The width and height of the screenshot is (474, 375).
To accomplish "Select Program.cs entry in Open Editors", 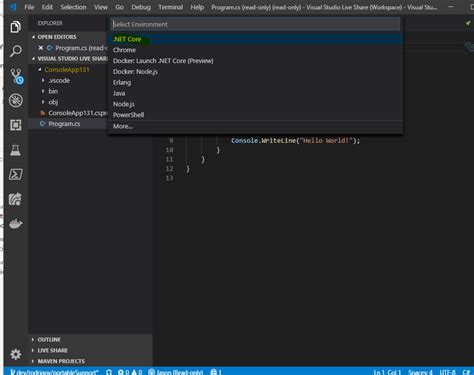I will click(81, 48).
